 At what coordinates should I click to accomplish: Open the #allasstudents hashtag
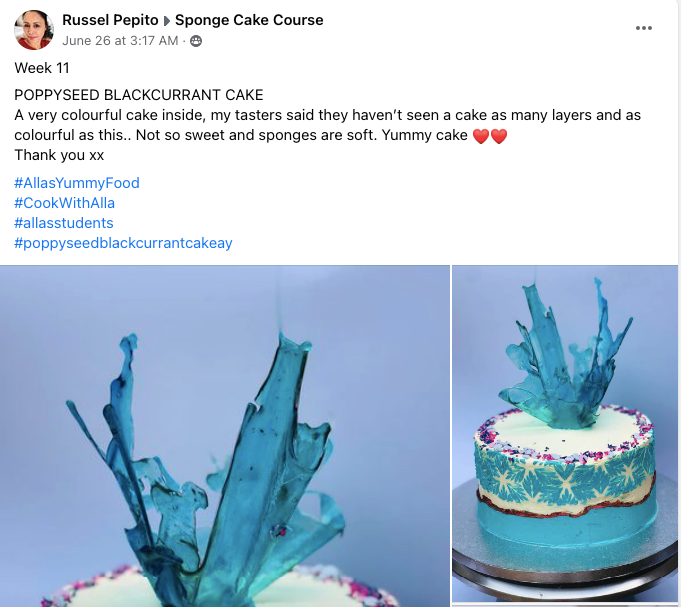64,223
